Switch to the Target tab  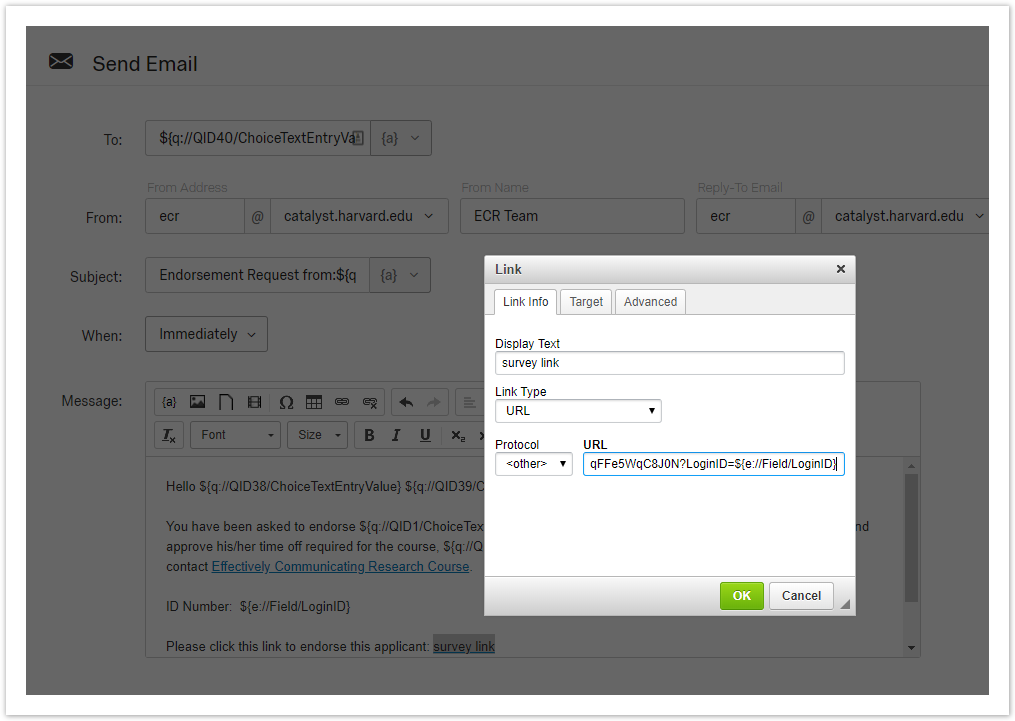coord(586,302)
